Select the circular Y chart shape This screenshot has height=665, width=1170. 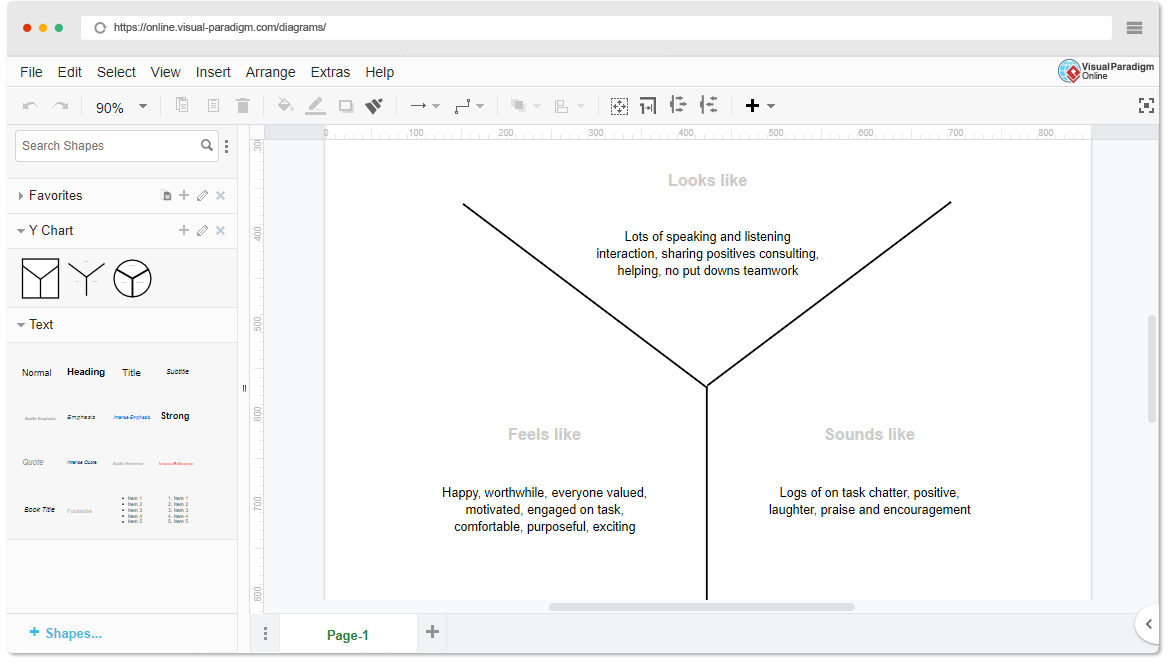pos(132,278)
